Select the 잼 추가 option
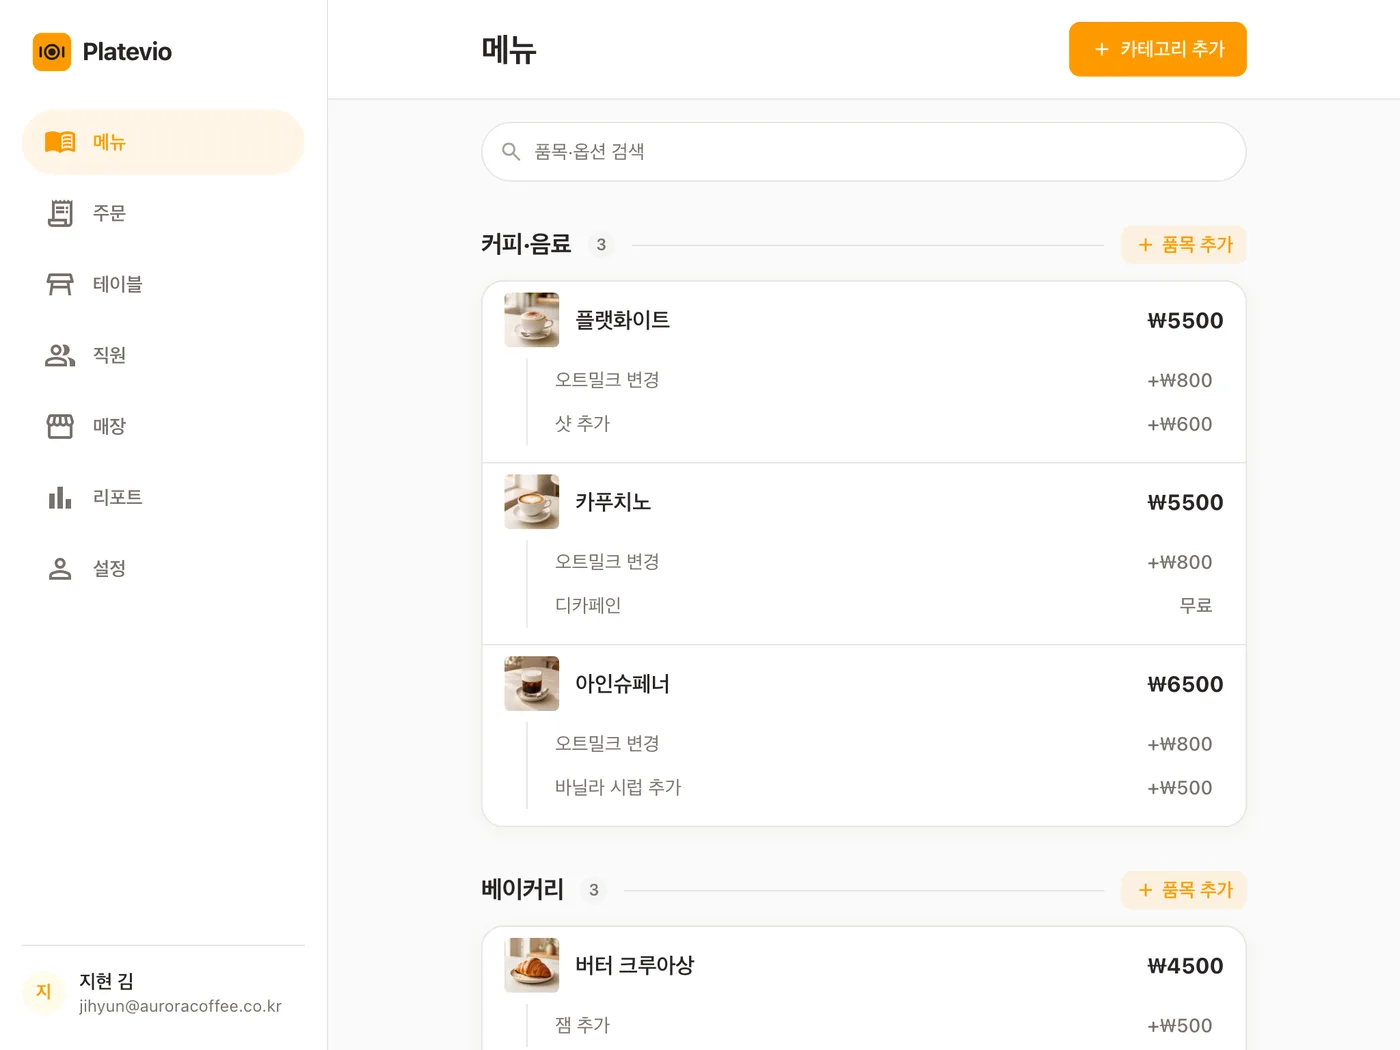The height and width of the screenshot is (1050, 1400). 883,1025
